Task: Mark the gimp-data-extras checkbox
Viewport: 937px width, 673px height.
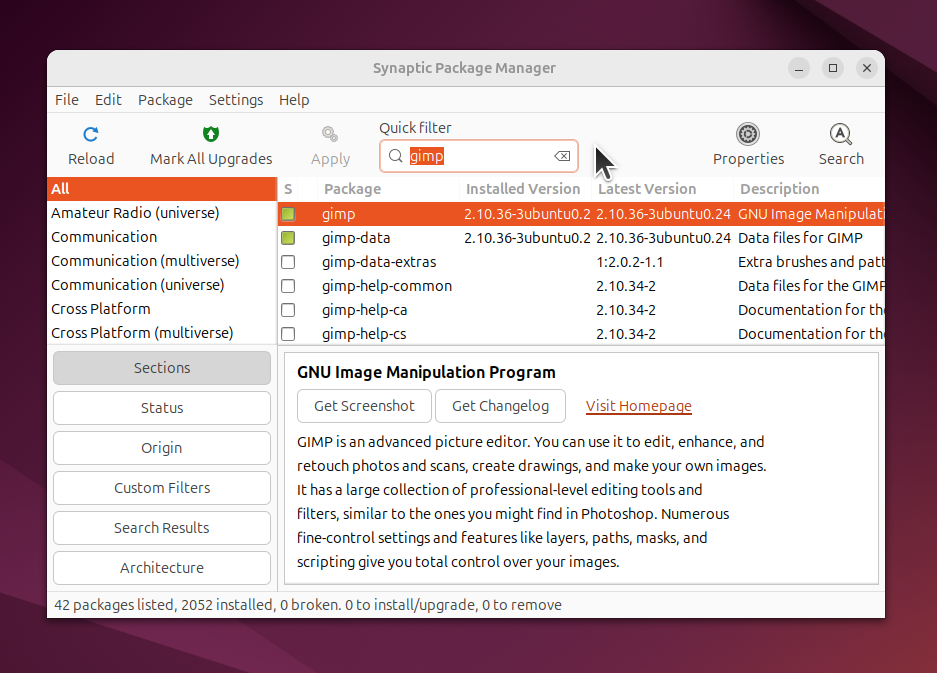Action: pyautogui.click(x=288, y=262)
